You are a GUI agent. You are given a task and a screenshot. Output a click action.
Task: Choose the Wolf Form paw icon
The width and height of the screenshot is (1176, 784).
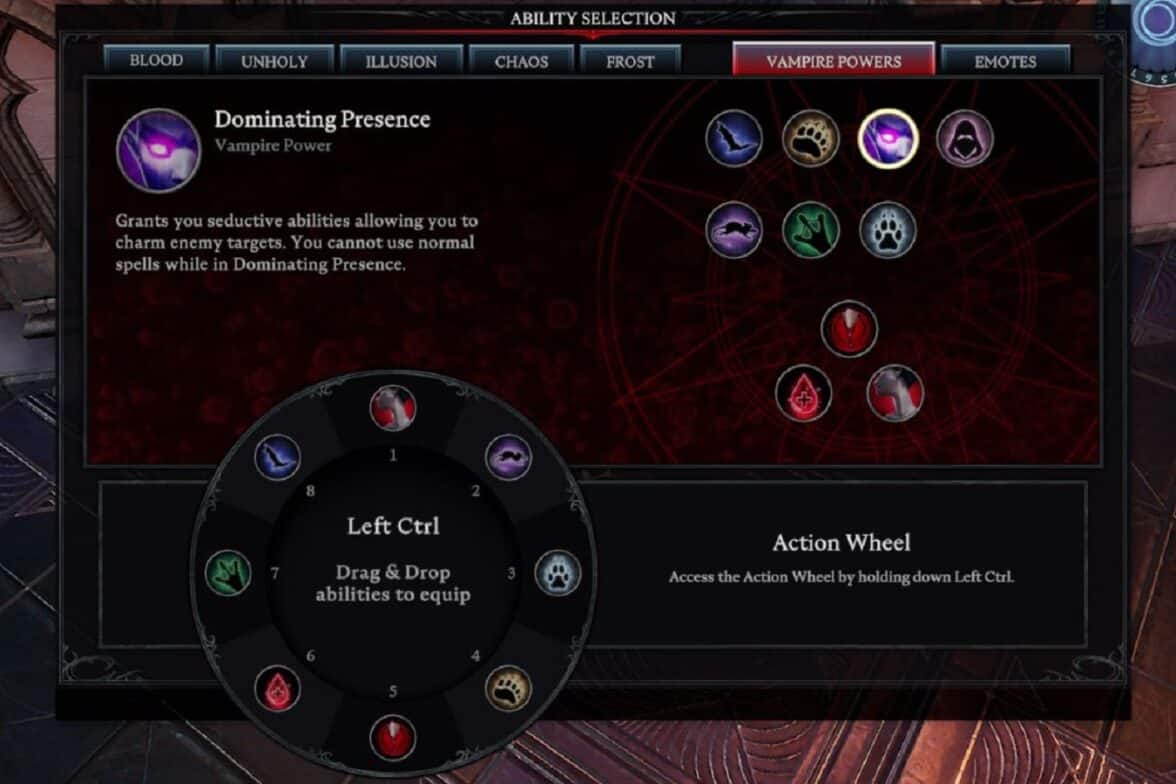[887, 230]
